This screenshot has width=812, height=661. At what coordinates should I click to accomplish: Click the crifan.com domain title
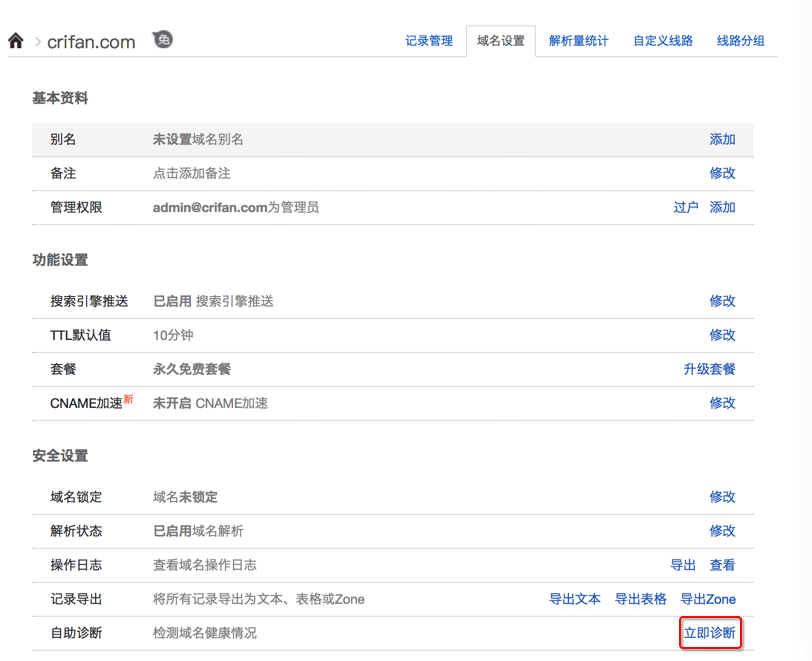pos(91,42)
